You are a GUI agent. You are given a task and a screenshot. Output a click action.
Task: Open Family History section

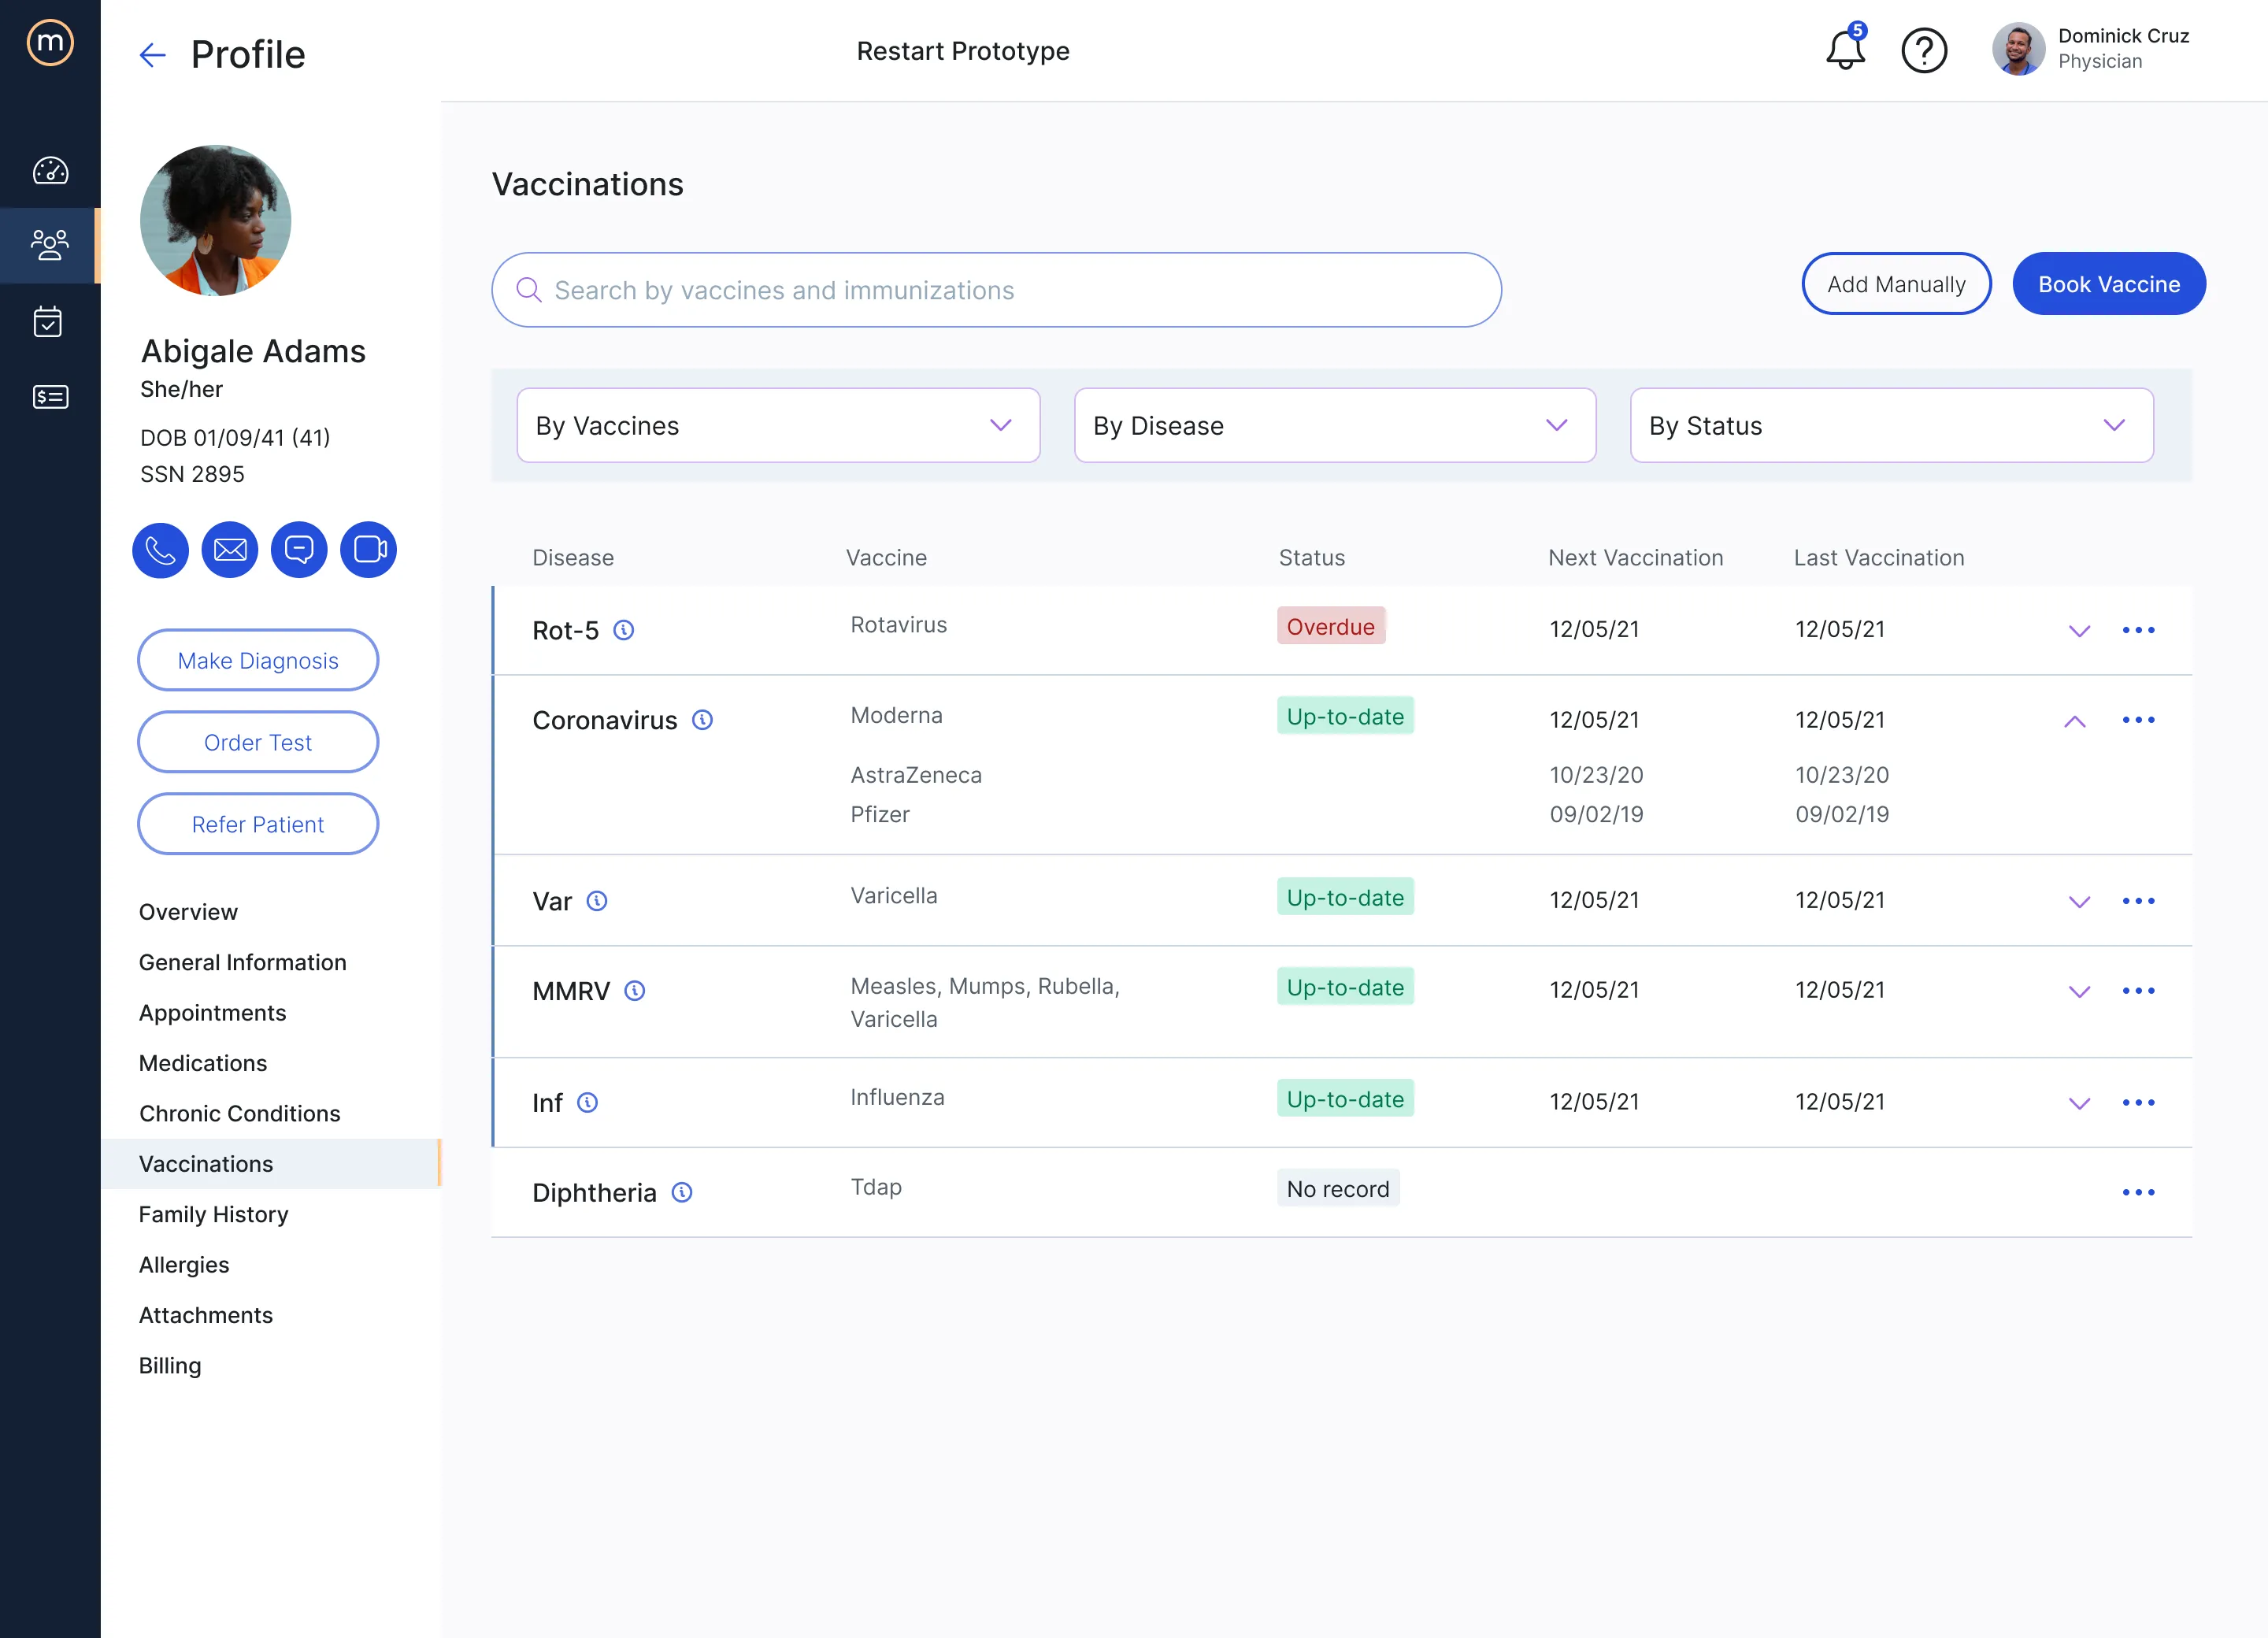pyautogui.click(x=213, y=1214)
